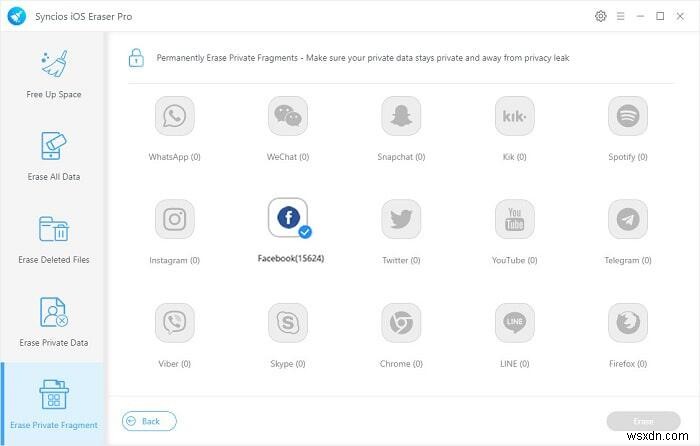Click the Snapchat (0) label
The image size is (700, 446).
tap(401, 157)
